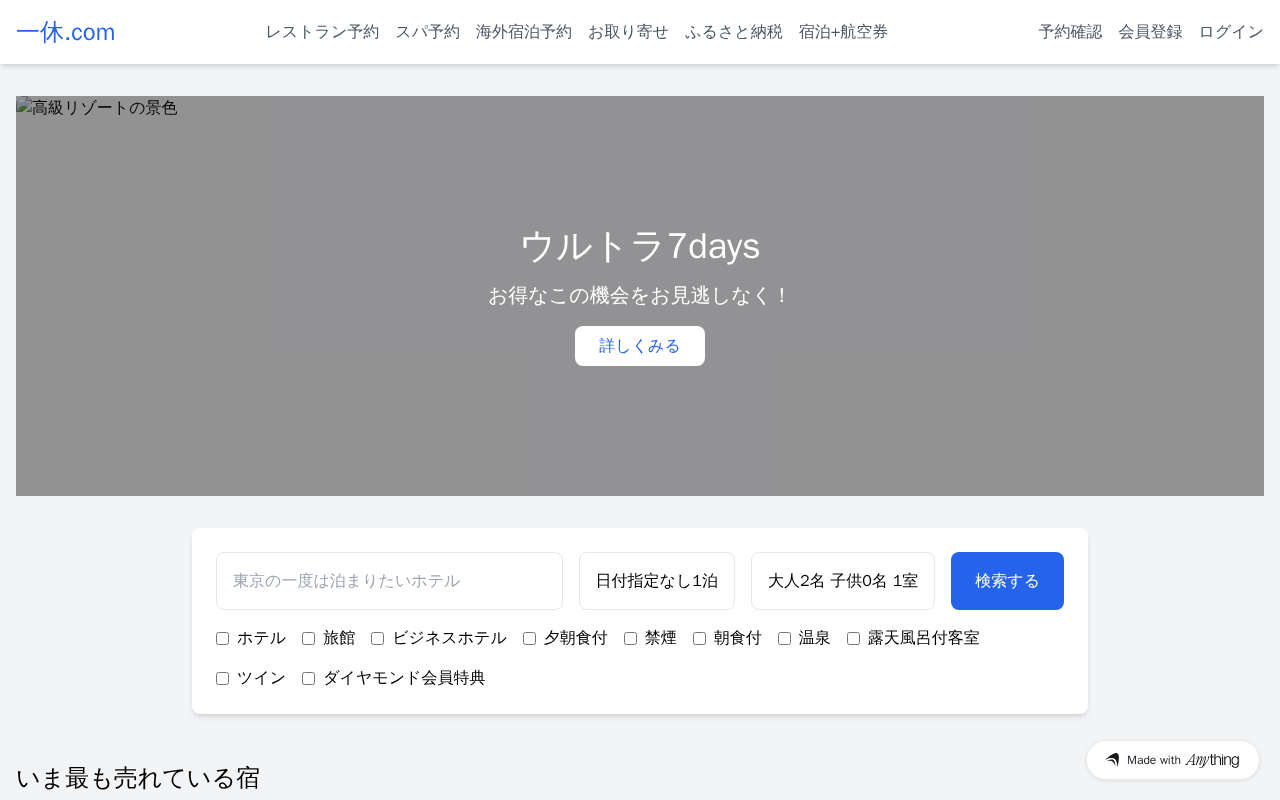The height and width of the screenshot is (800, 1280).
Task: Open 海外宿泊予約 navigation link
Action: 524,32
